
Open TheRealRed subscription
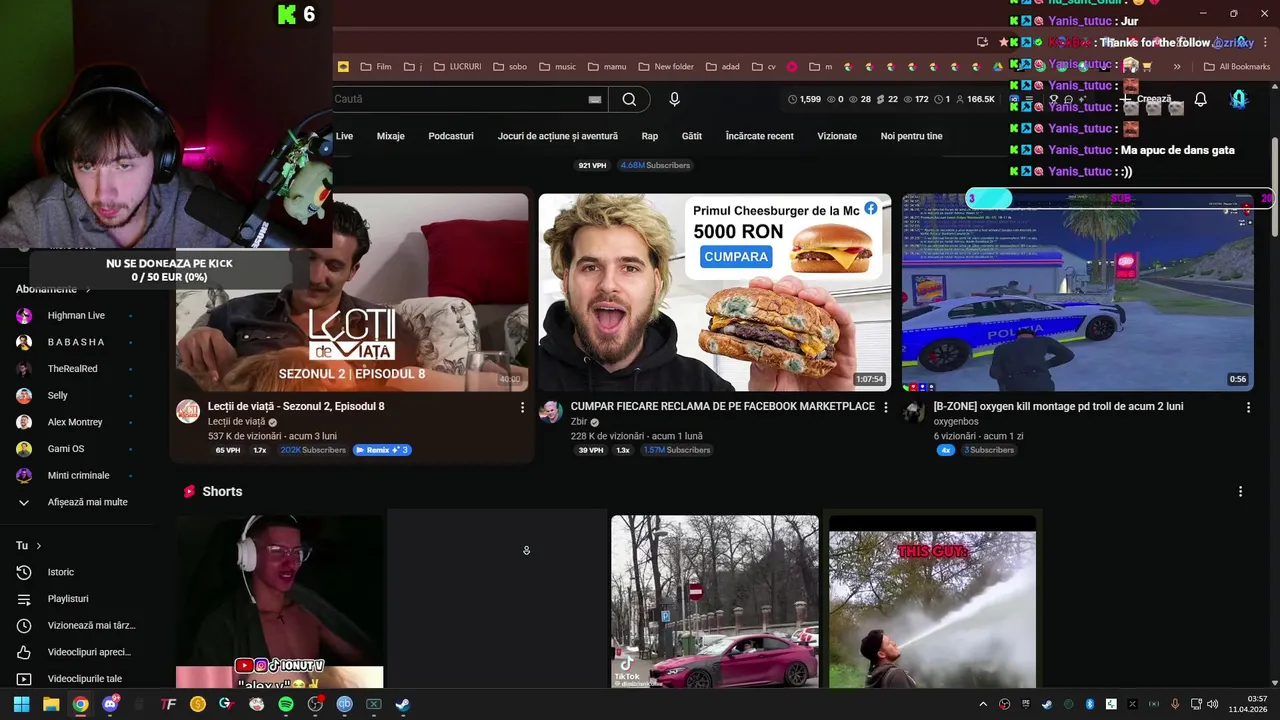coord(75,369)
